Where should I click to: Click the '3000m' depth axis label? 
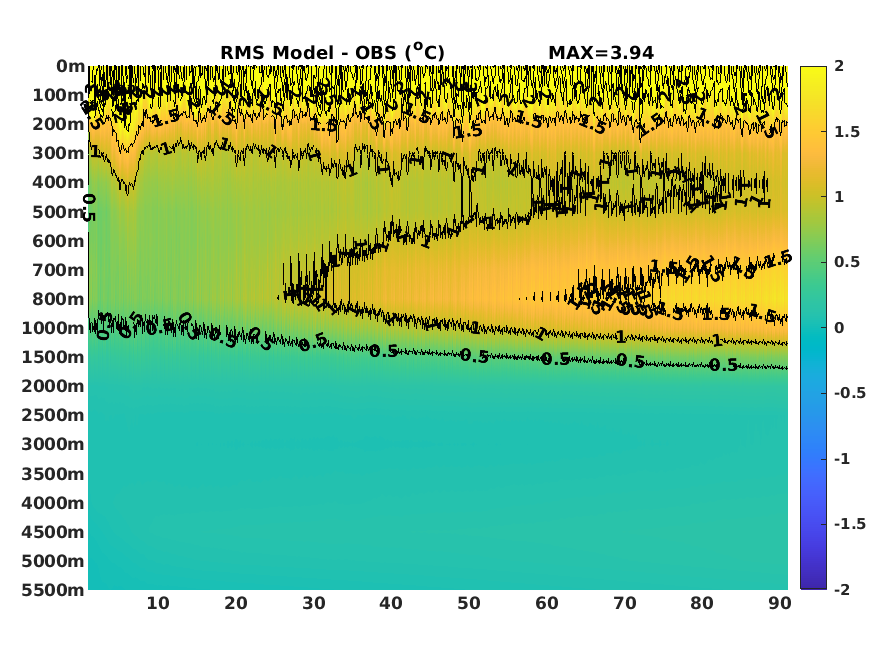pos(53,444)
